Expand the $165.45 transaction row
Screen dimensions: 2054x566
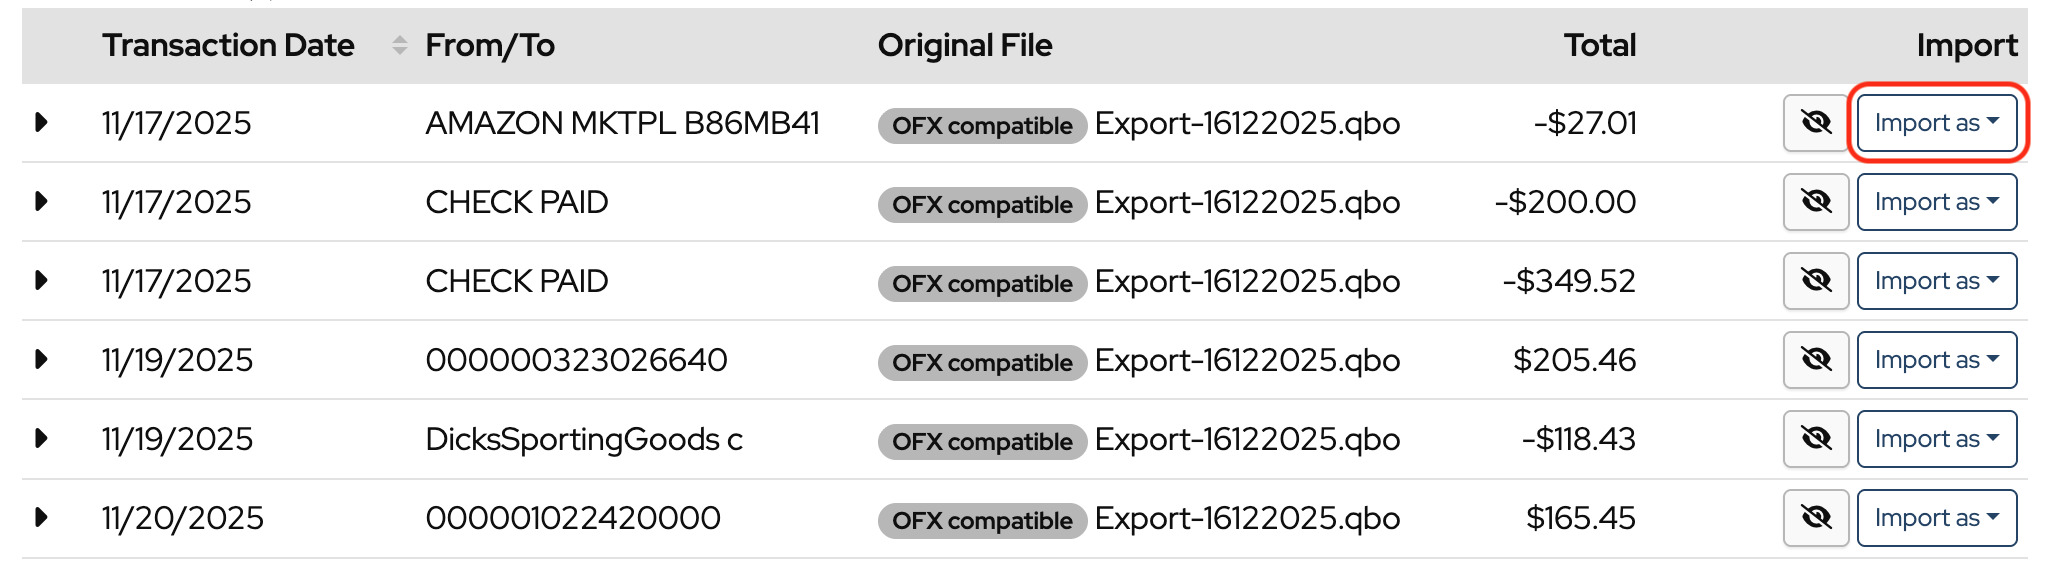coord(41,518)
